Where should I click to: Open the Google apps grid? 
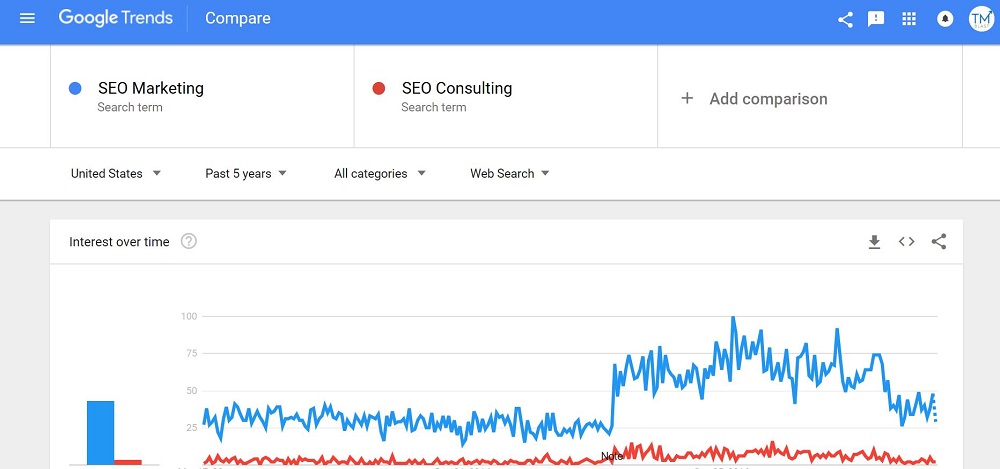point(909,19)
